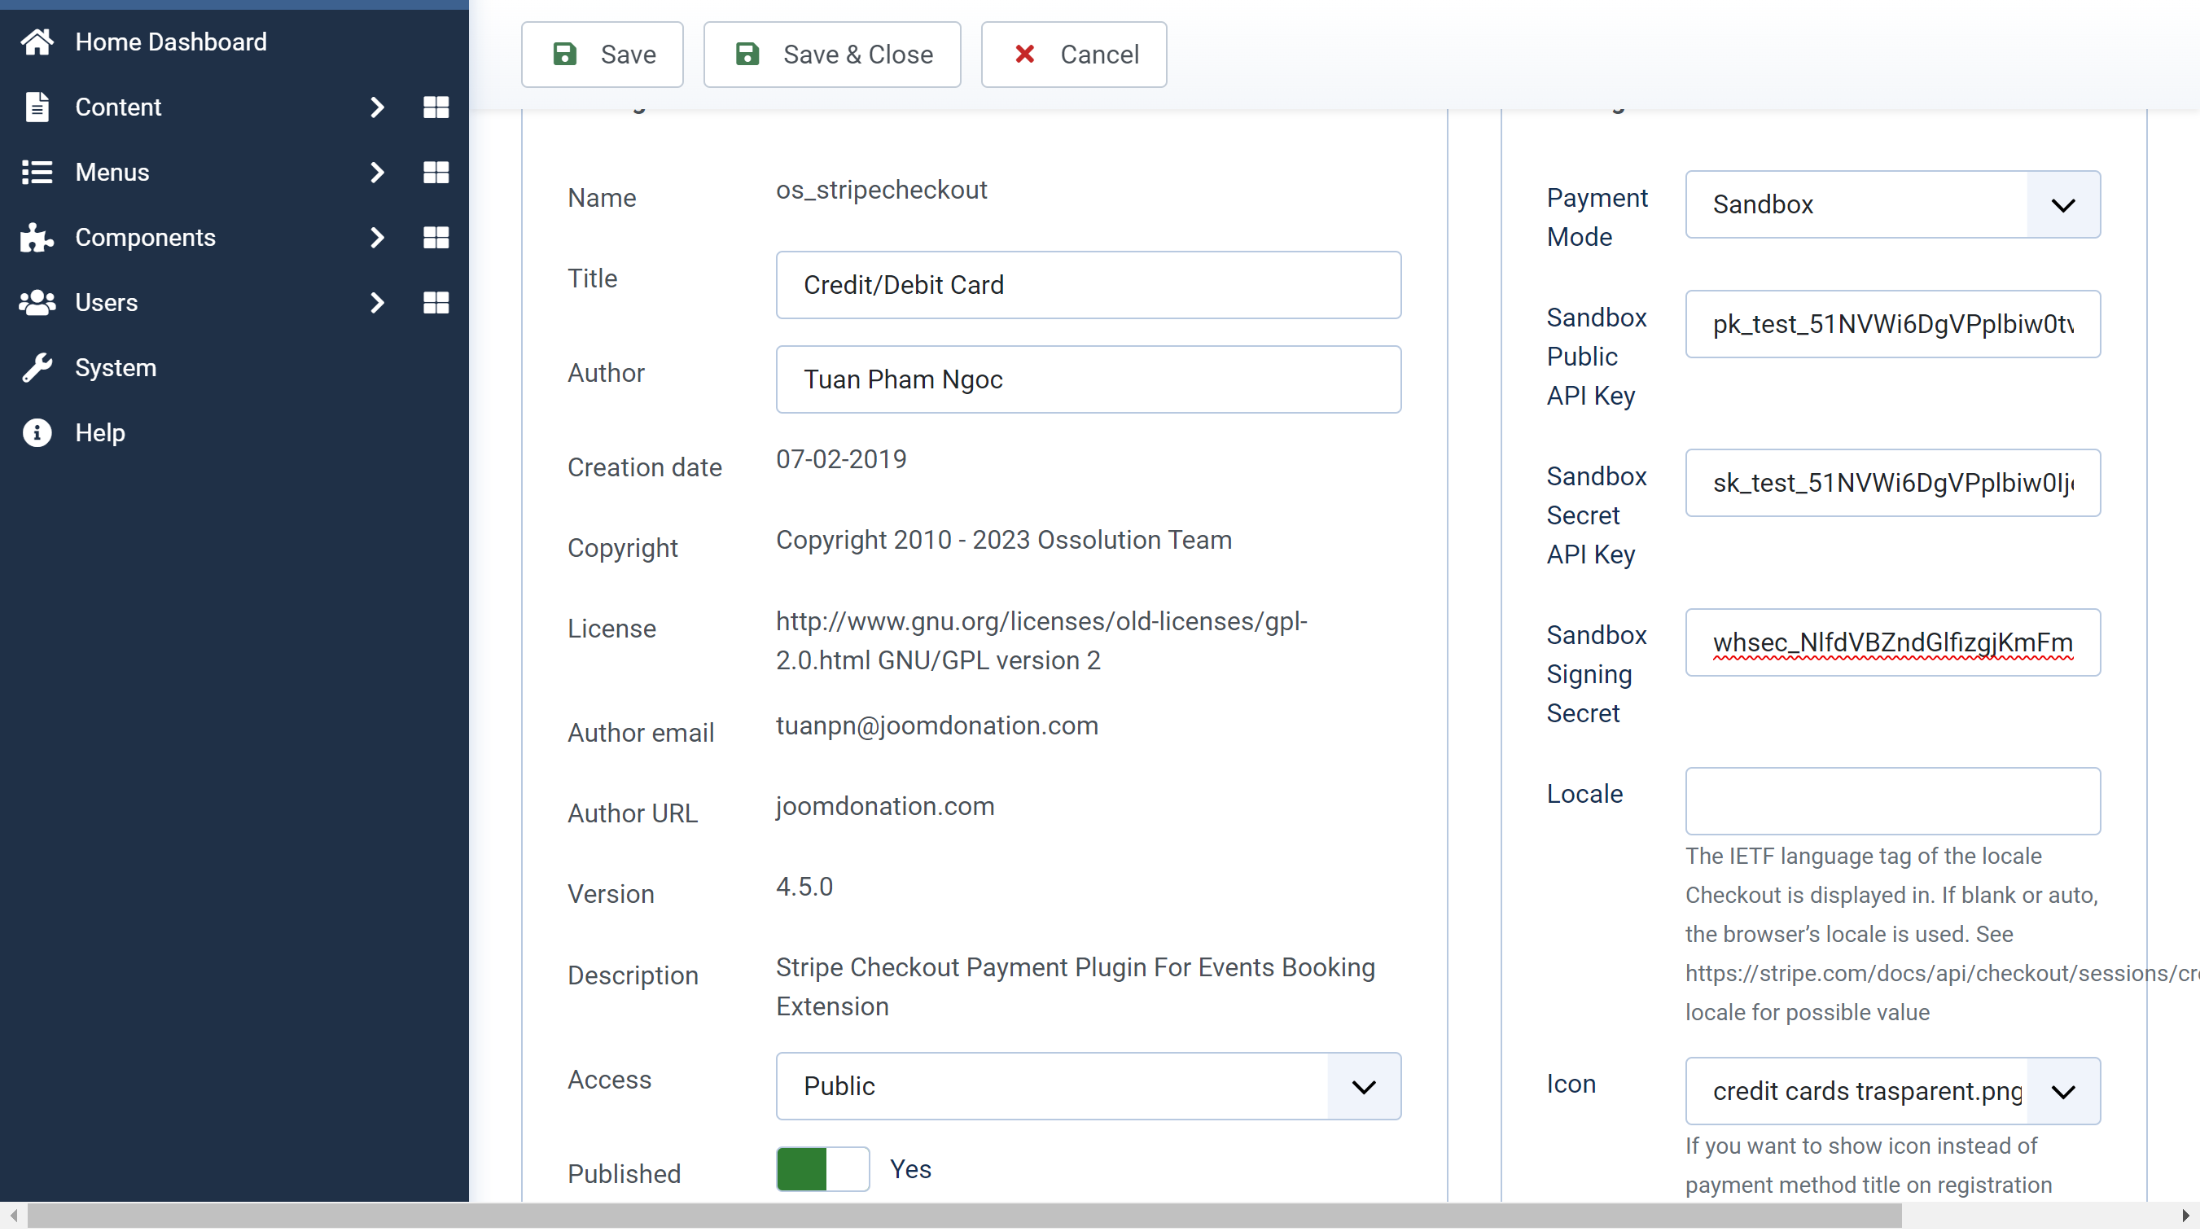Expand the Content menu chevron

[x=377, y=107]
